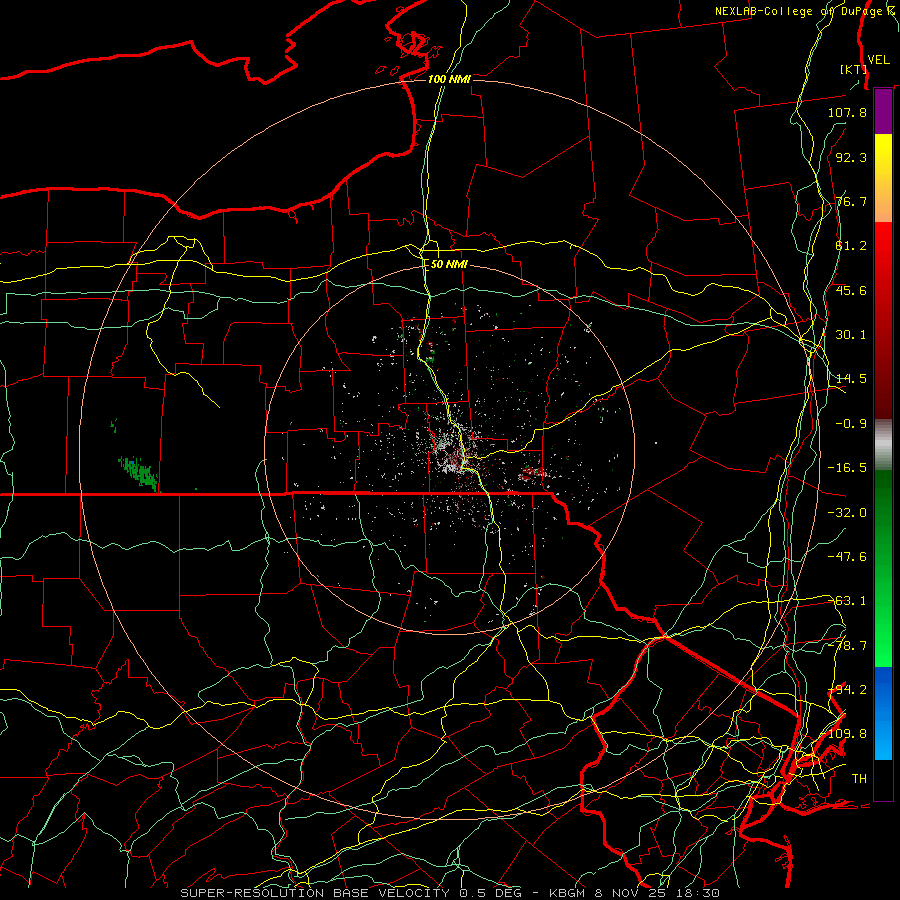
Task: Click the -94.2 velocity scale value
Action: pos(847,690)
